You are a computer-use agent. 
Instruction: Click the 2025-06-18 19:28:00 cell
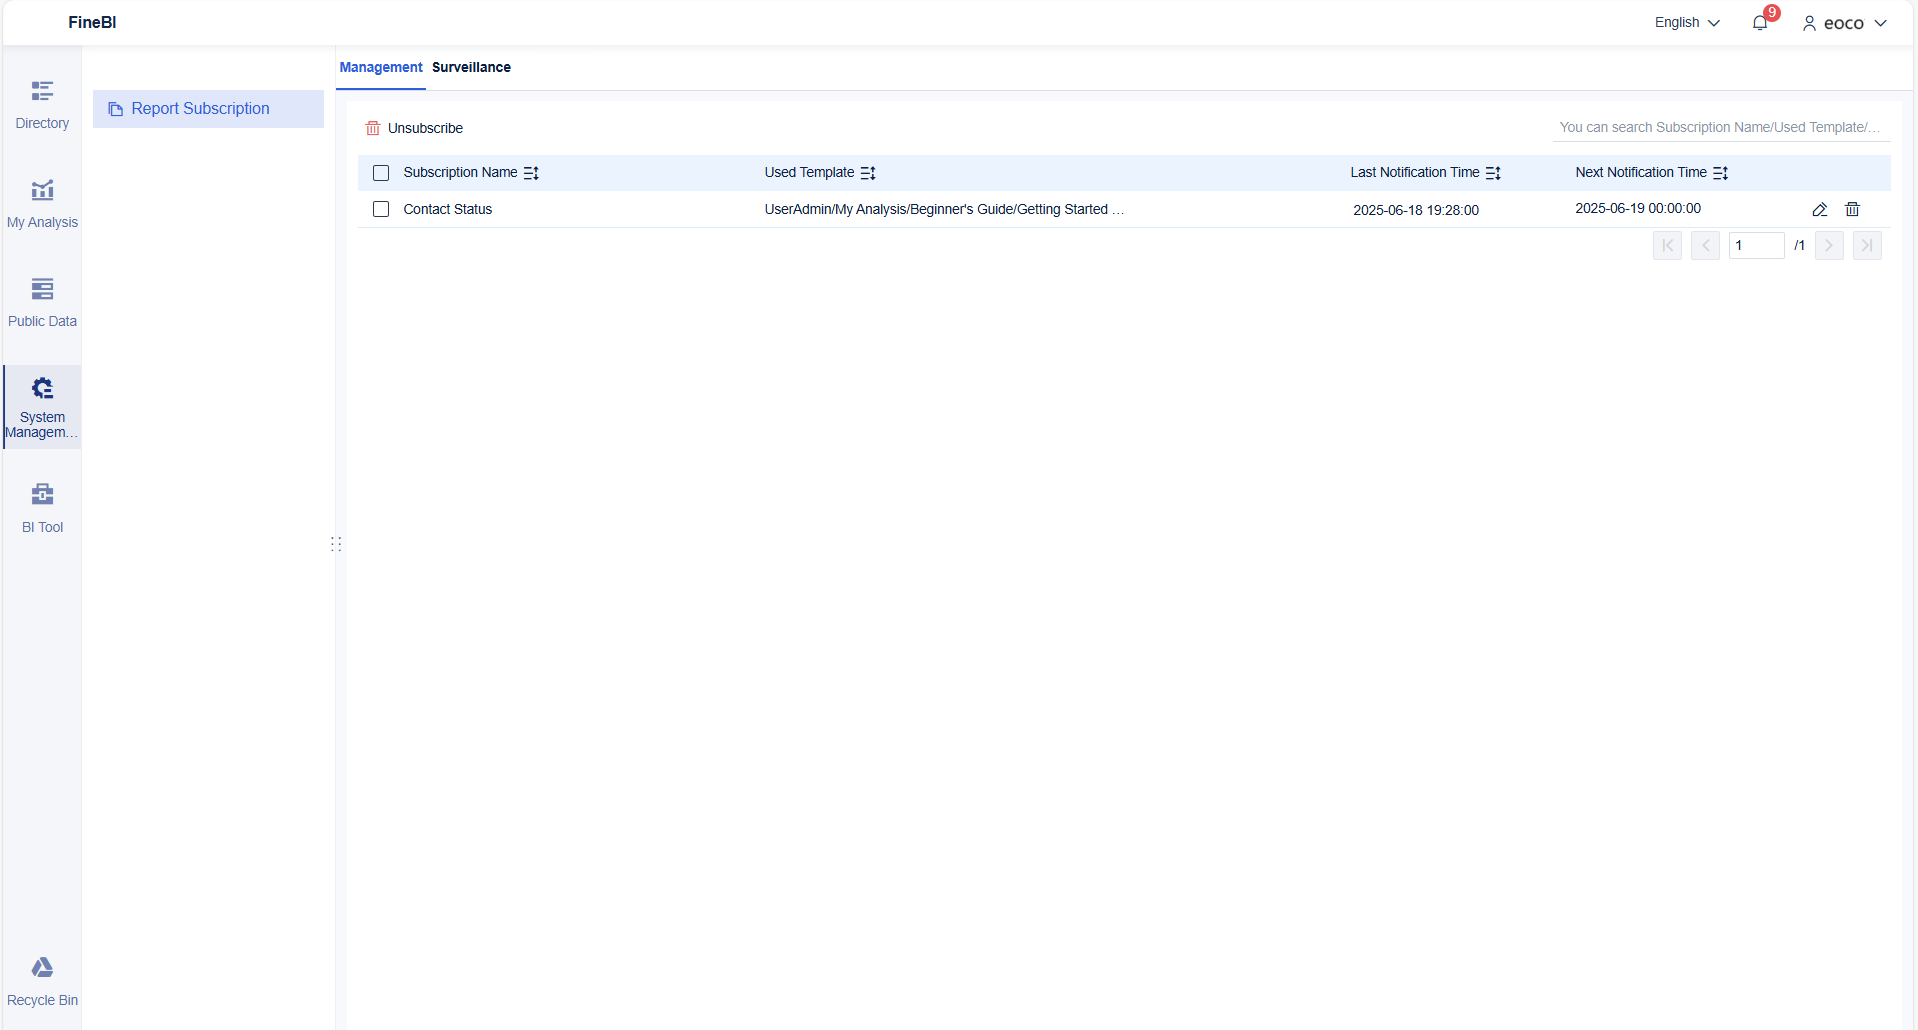coord(1416,210)
